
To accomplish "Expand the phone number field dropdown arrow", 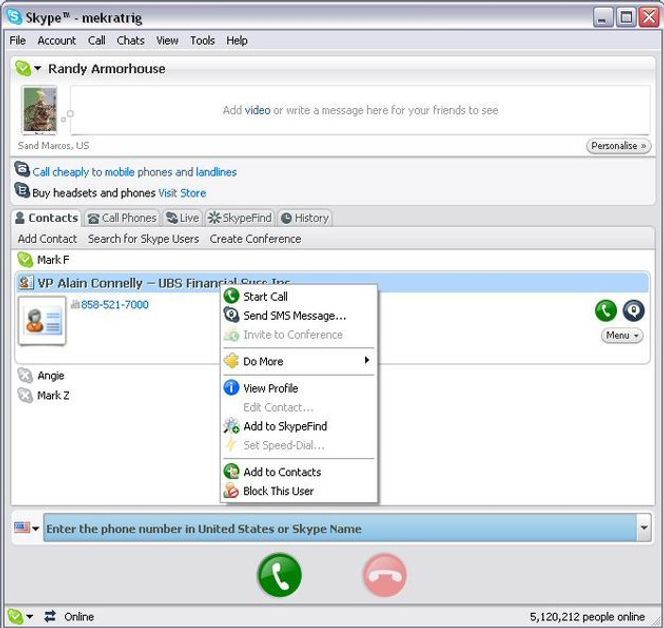I will 644,528.
